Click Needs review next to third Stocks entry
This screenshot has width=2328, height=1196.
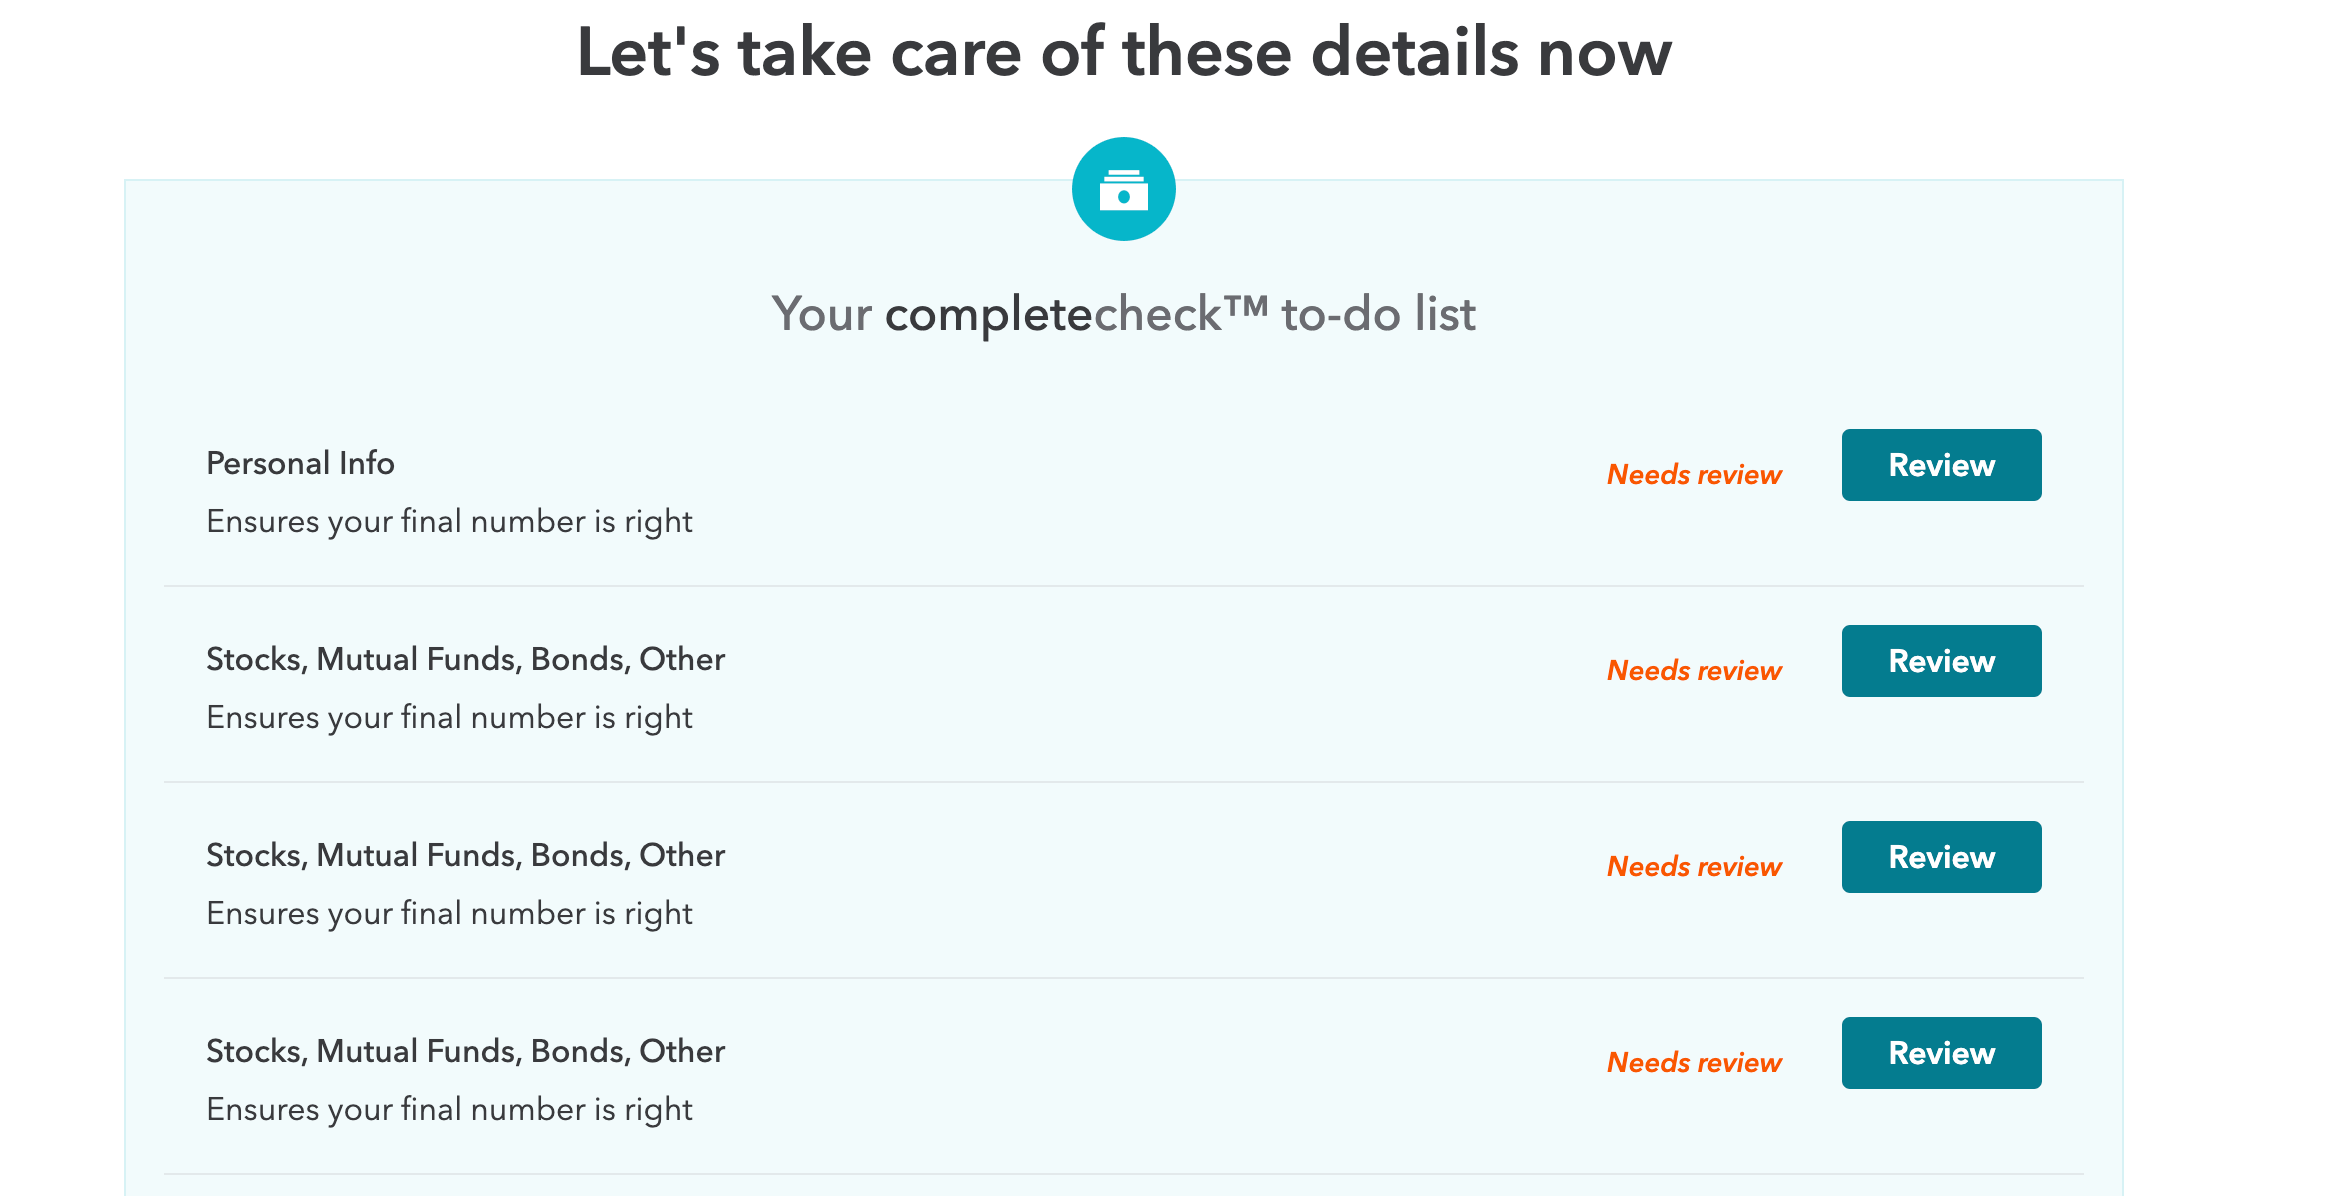tap(1694, 866)
